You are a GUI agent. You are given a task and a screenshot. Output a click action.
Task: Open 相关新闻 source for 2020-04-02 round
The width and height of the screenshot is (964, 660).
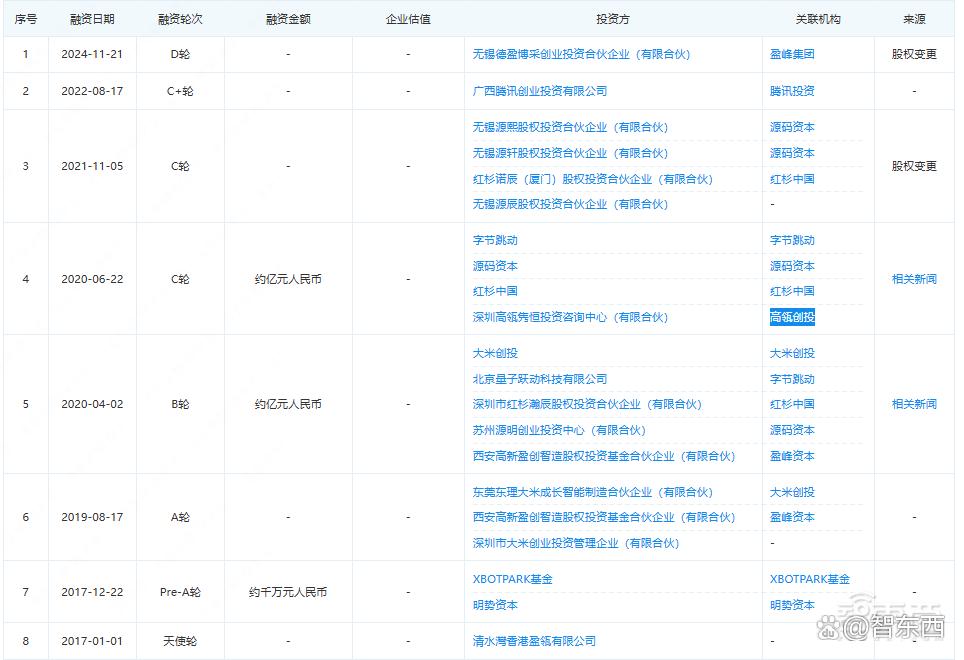pyautogui.click(x=914, y=404)
